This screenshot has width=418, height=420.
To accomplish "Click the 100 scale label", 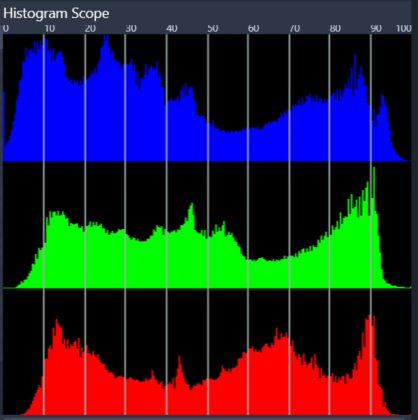I will [x=404, y=29].
